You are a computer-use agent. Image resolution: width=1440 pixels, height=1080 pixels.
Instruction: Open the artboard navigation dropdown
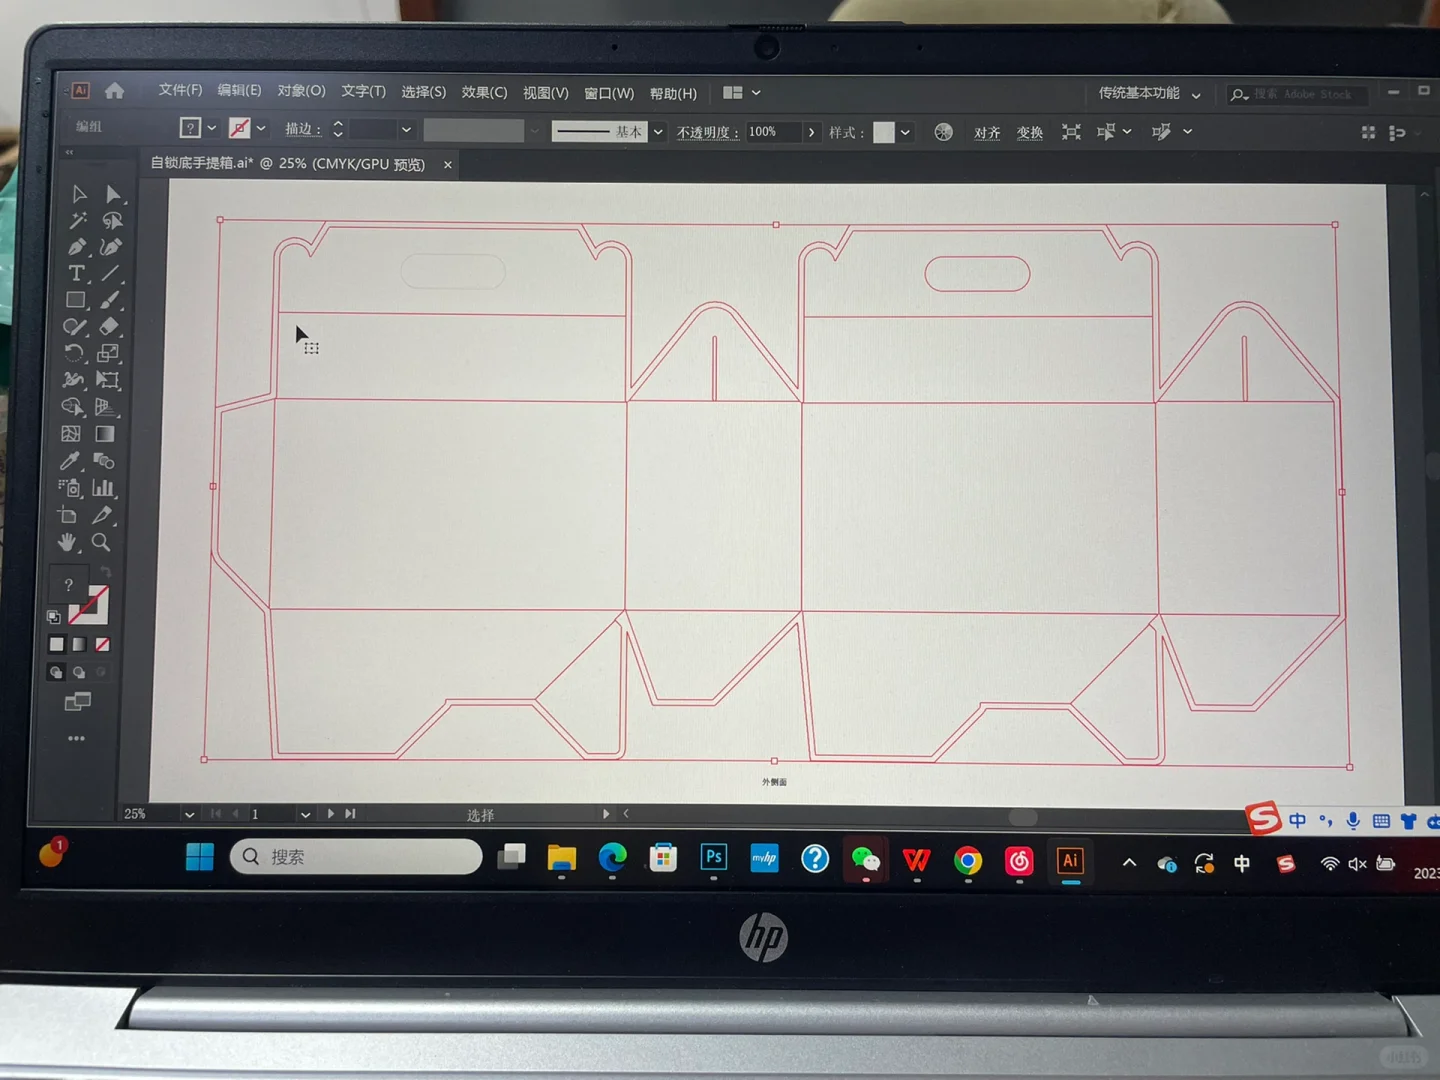[305, 814]
